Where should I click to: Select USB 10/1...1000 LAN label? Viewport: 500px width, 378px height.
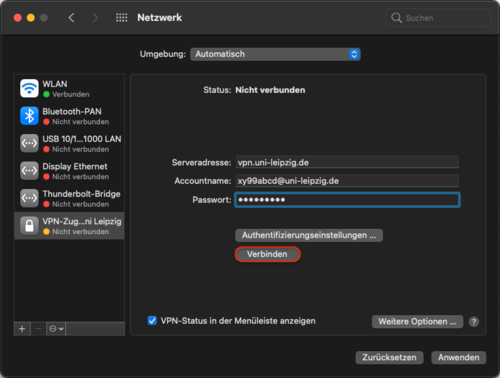[x=82, y=139]
